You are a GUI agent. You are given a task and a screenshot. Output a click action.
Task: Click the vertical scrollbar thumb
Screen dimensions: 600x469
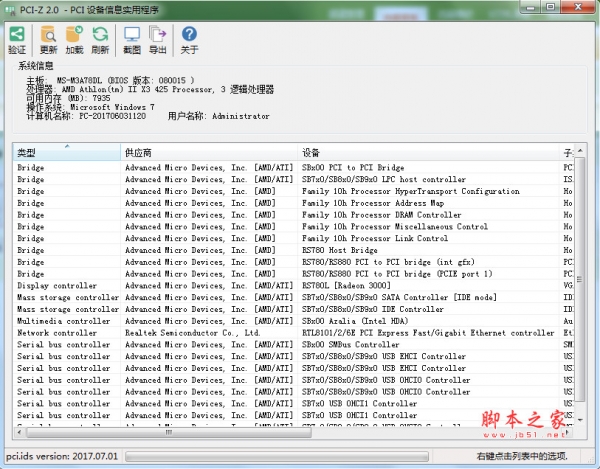[580, 279]
